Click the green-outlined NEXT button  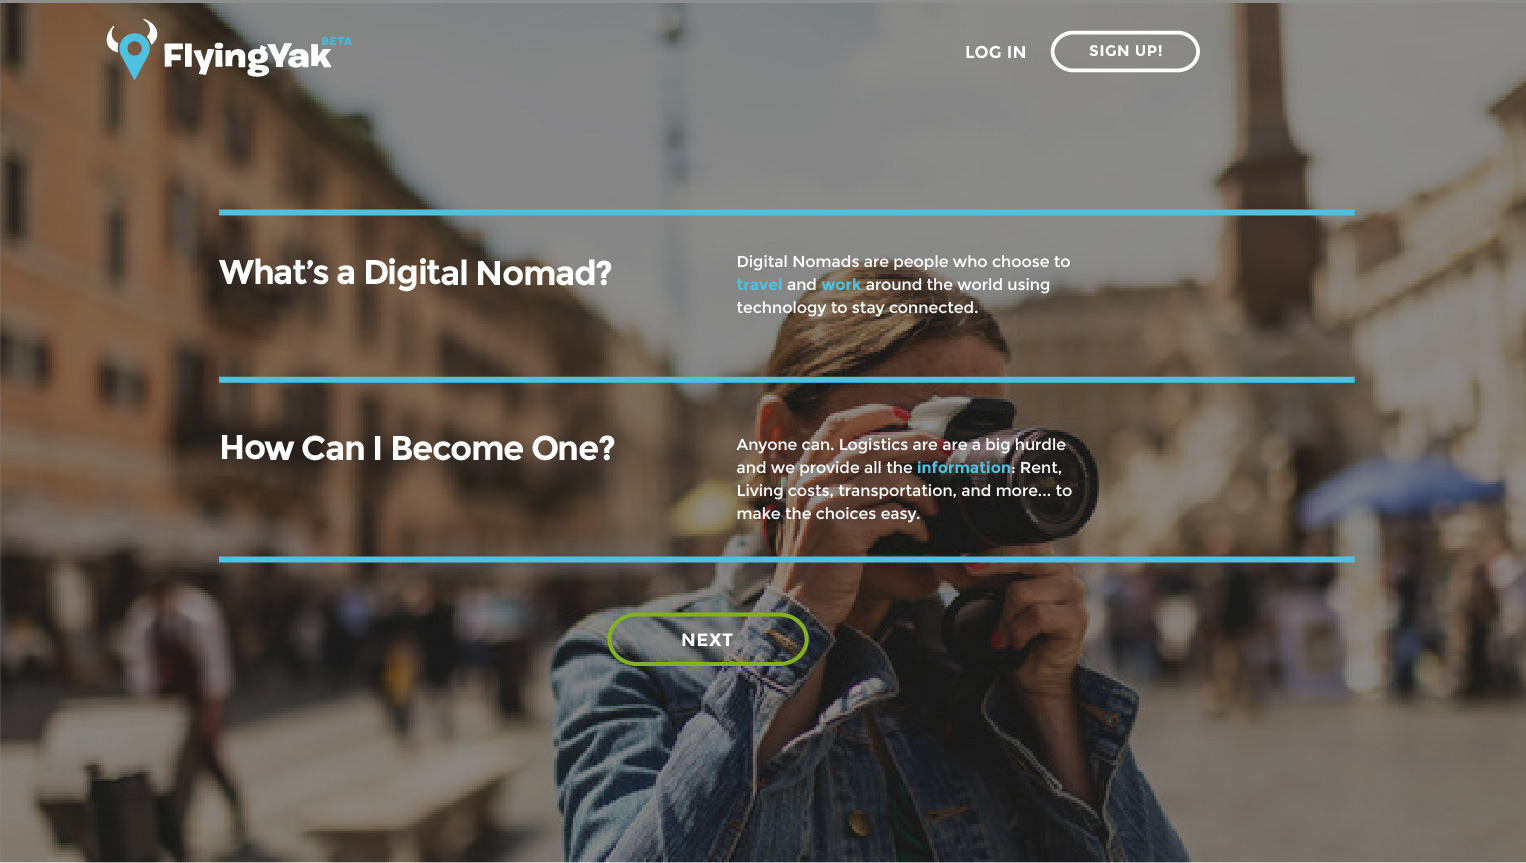708,640
